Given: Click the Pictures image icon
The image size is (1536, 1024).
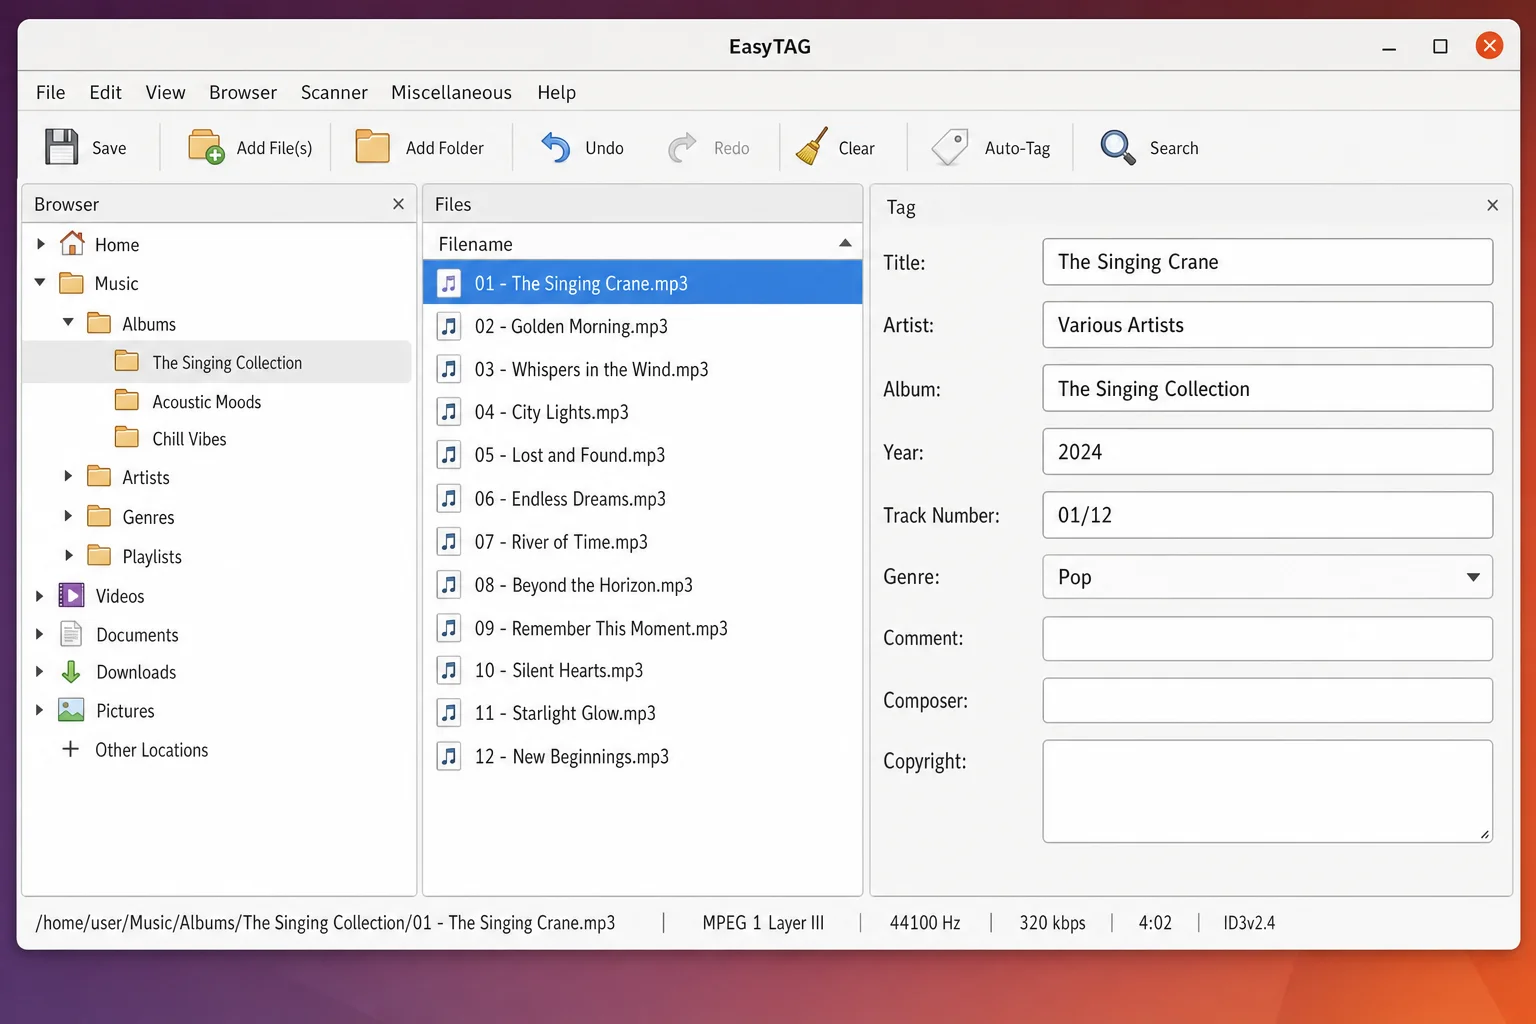Looking at the screenshot, I should [x=71, y=710].
